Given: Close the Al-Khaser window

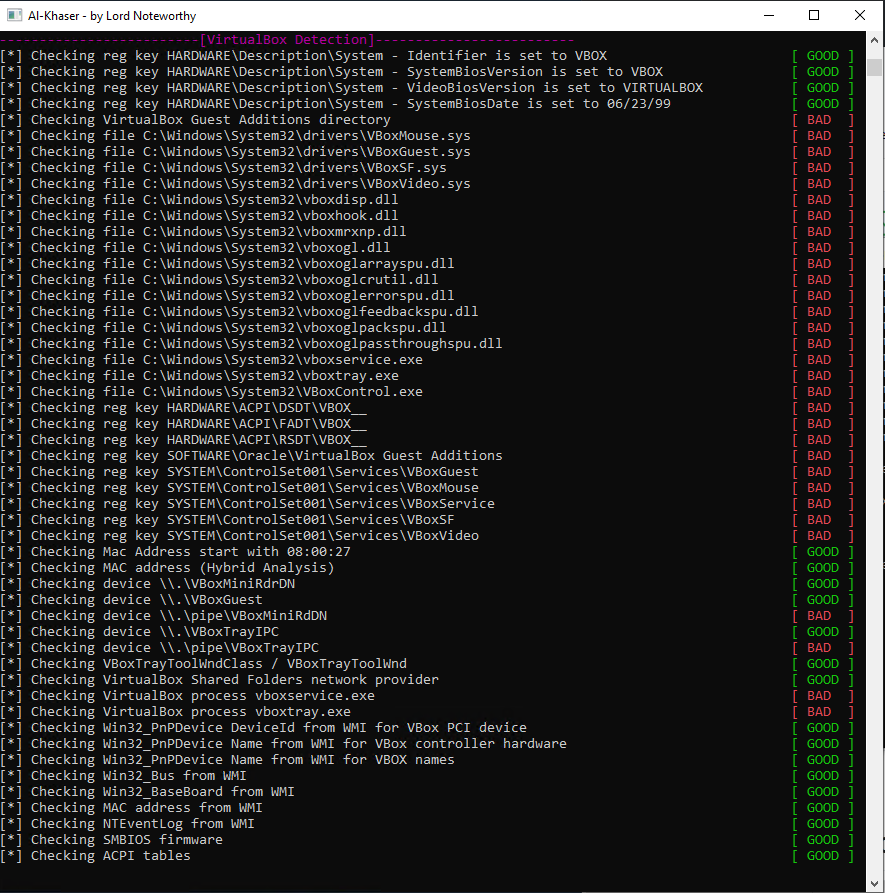Looking at the screenshot, I should 860,15.
